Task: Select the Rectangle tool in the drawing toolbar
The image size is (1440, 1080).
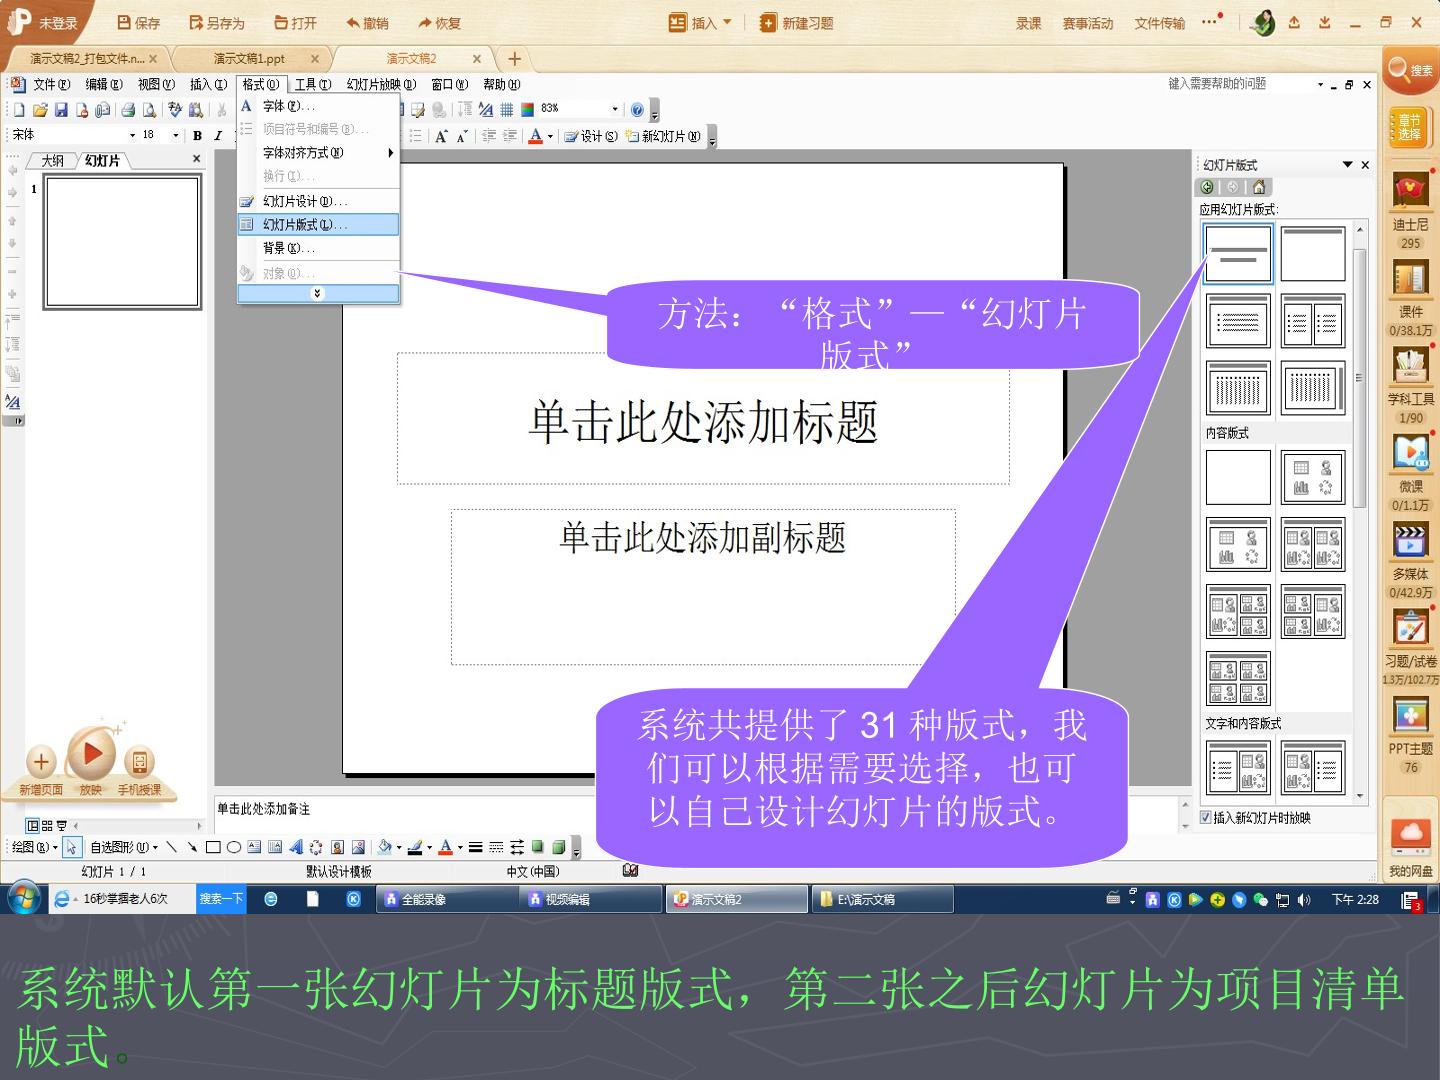Action: tap(213, 847)
